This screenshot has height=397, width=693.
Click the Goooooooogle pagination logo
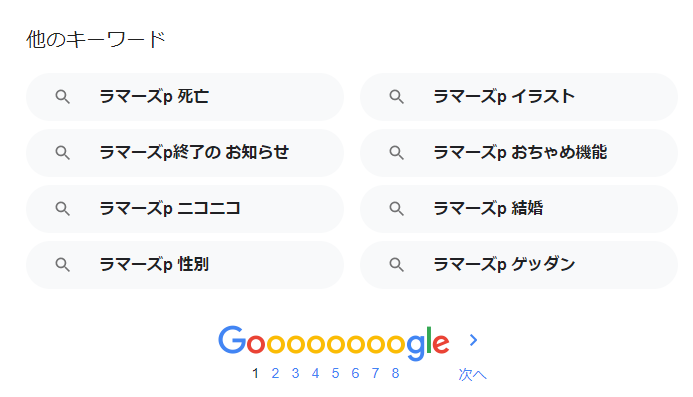[x=334, y=342]
